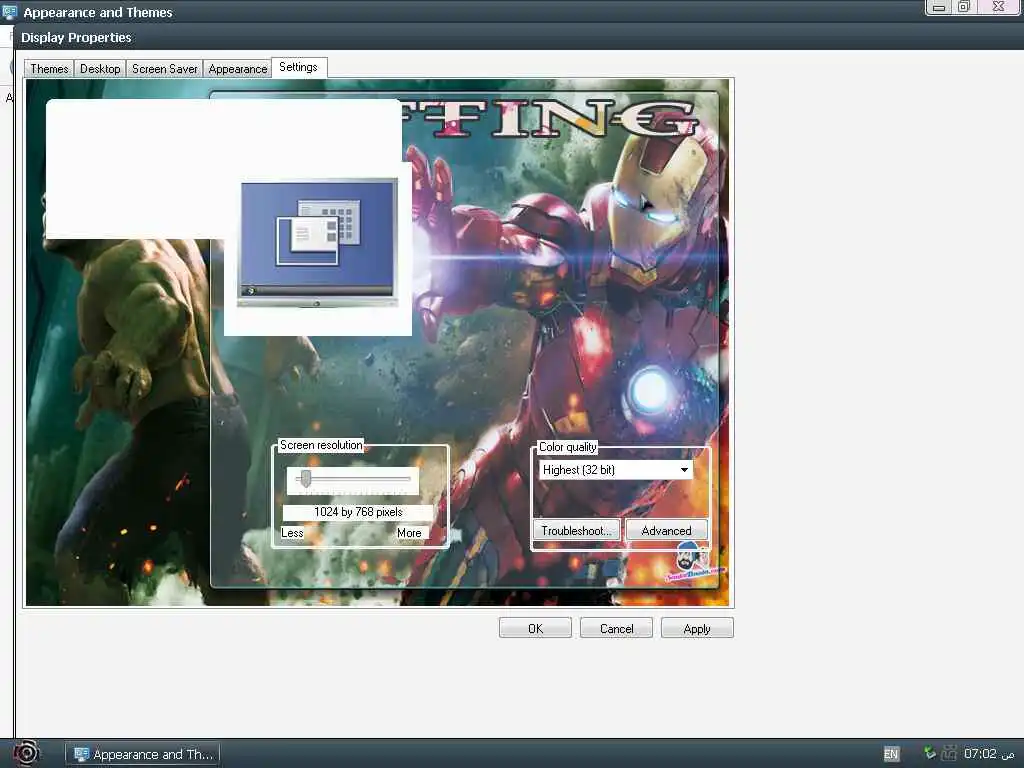Open Advanced display settings
This screenshot has width=1024, height=768.
666,530
